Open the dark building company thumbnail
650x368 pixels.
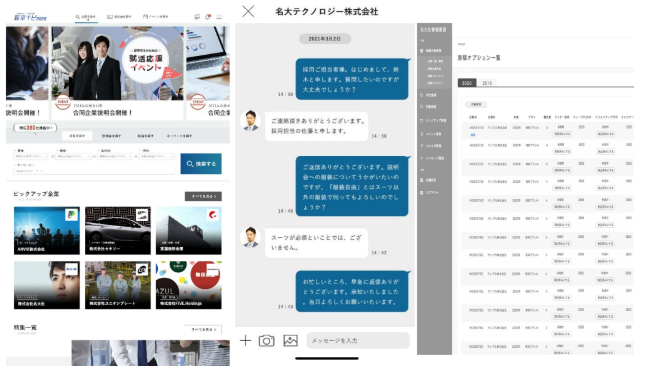pos(189,230)
